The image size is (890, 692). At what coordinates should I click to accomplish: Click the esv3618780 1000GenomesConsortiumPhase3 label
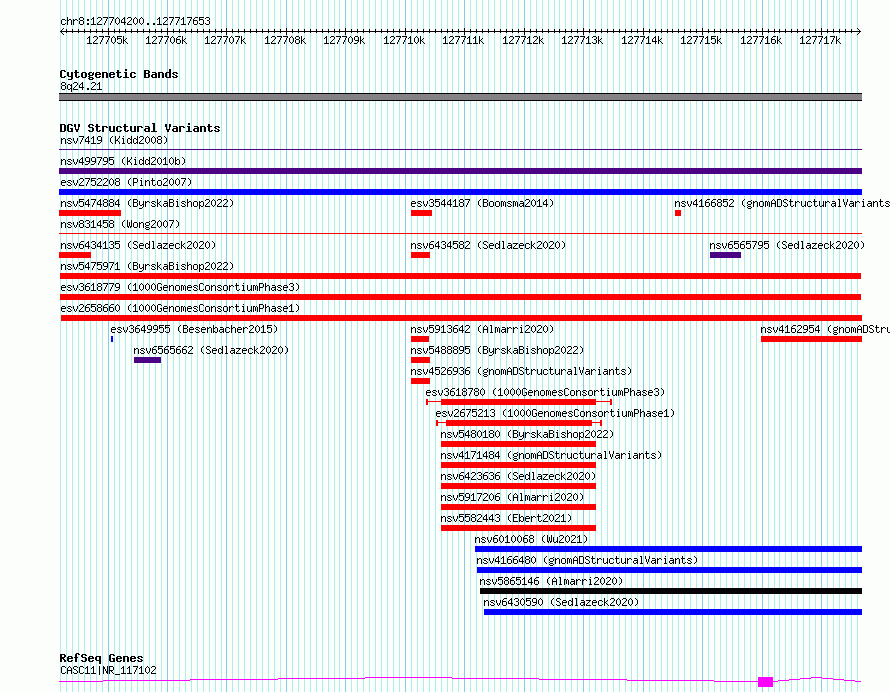point(545,392)
